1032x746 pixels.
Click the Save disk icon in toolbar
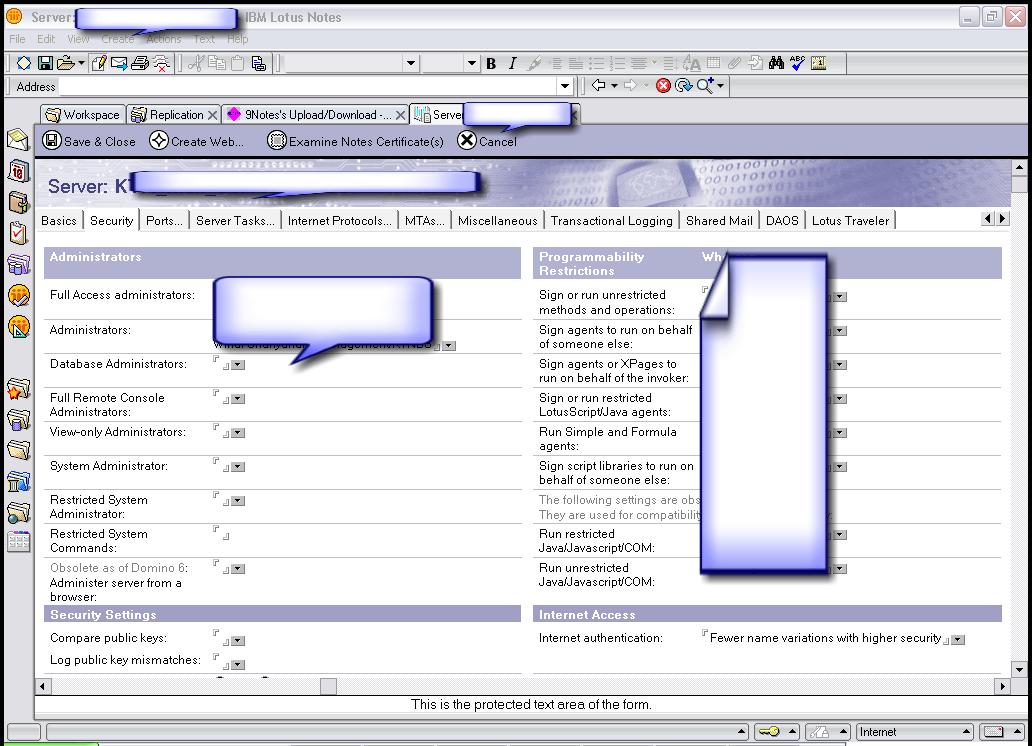click(x=45, y=63)
